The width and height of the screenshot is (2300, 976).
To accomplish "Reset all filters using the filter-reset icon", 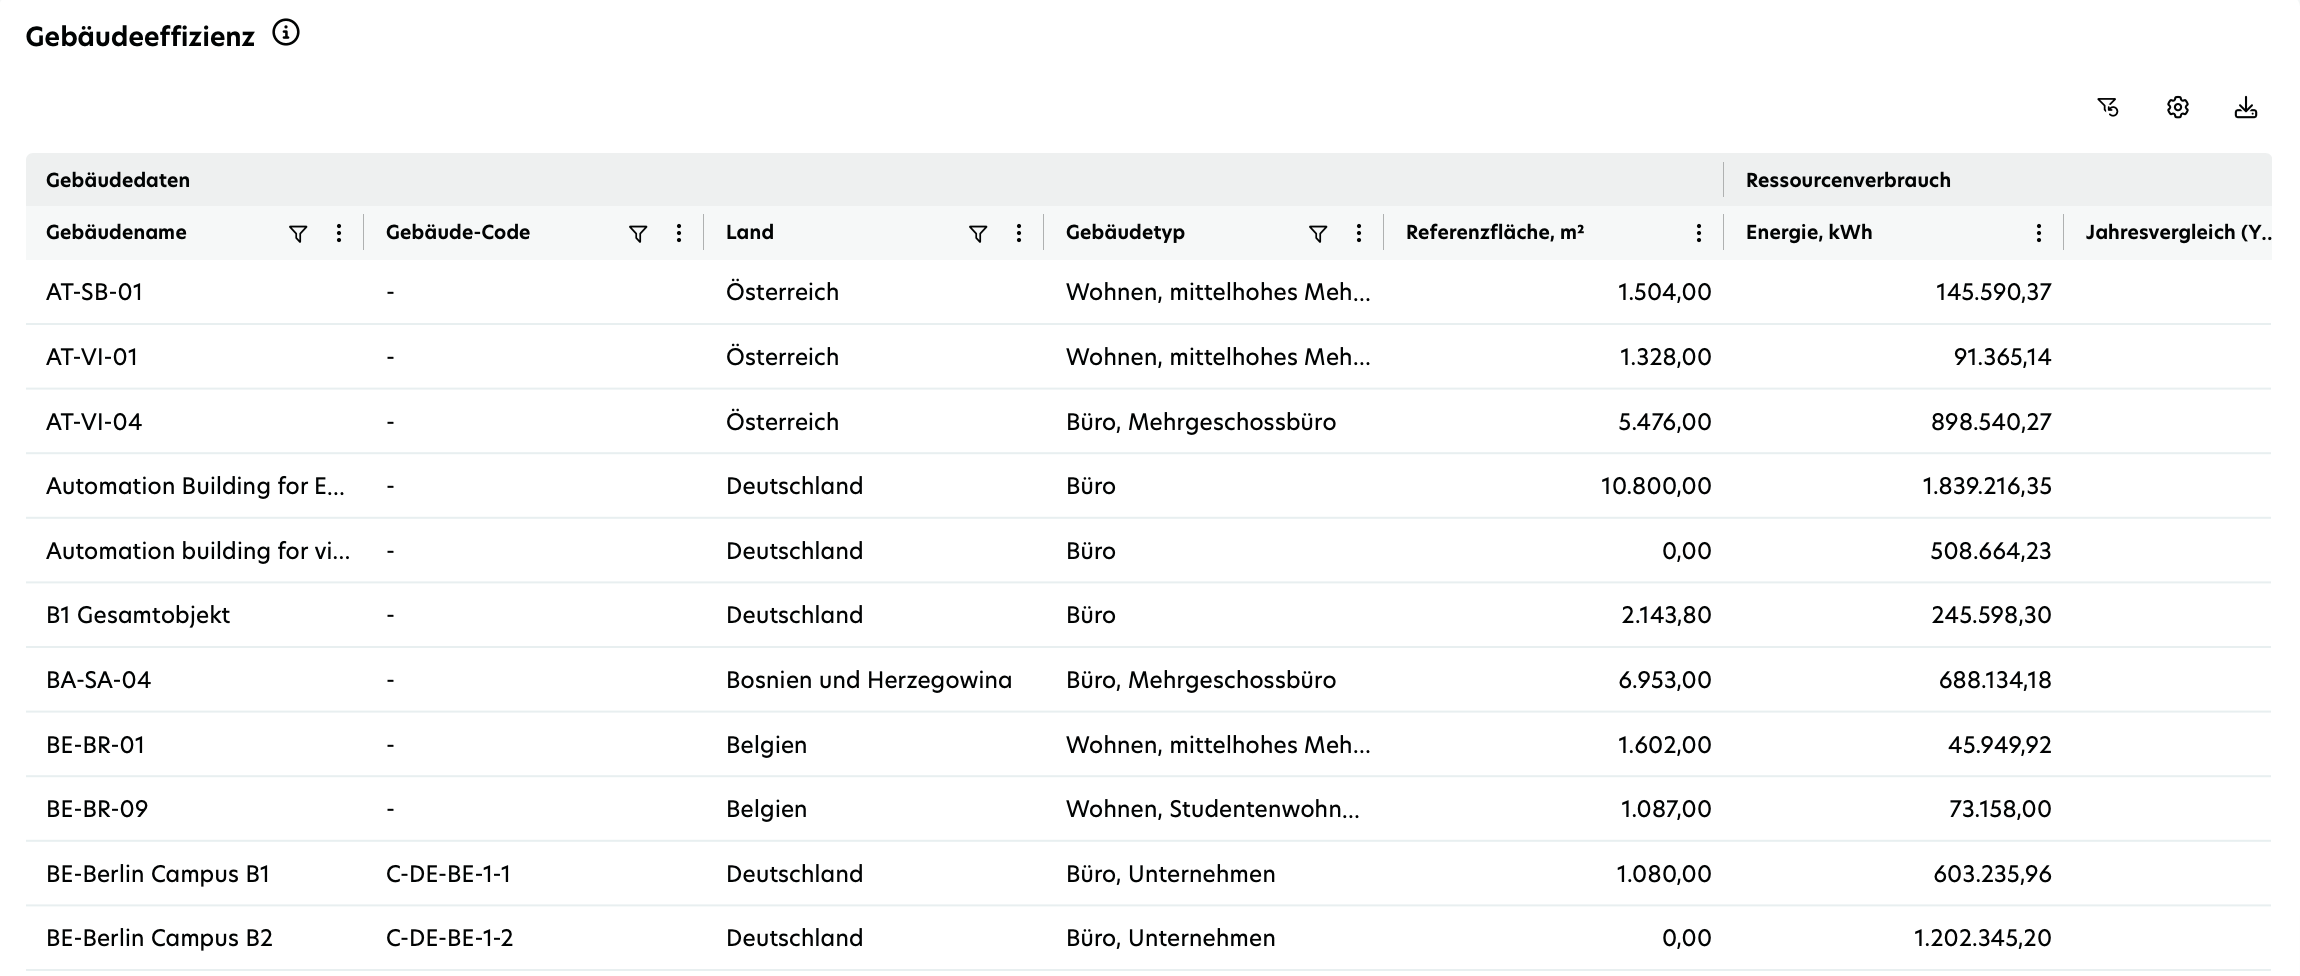I will [2108, 107].
